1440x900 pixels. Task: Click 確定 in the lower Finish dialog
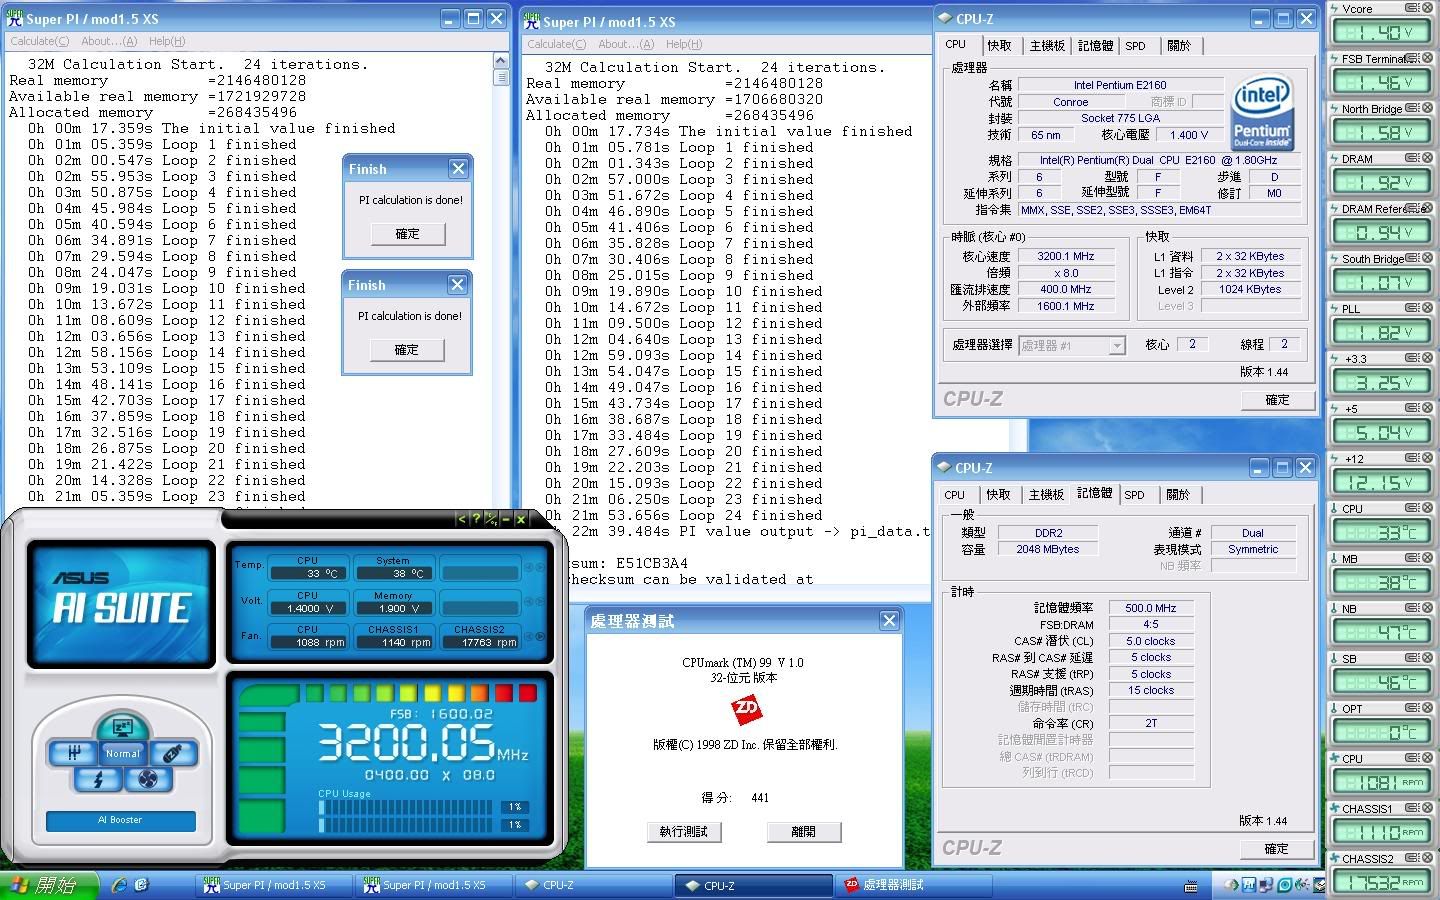[x=406, y=349]
